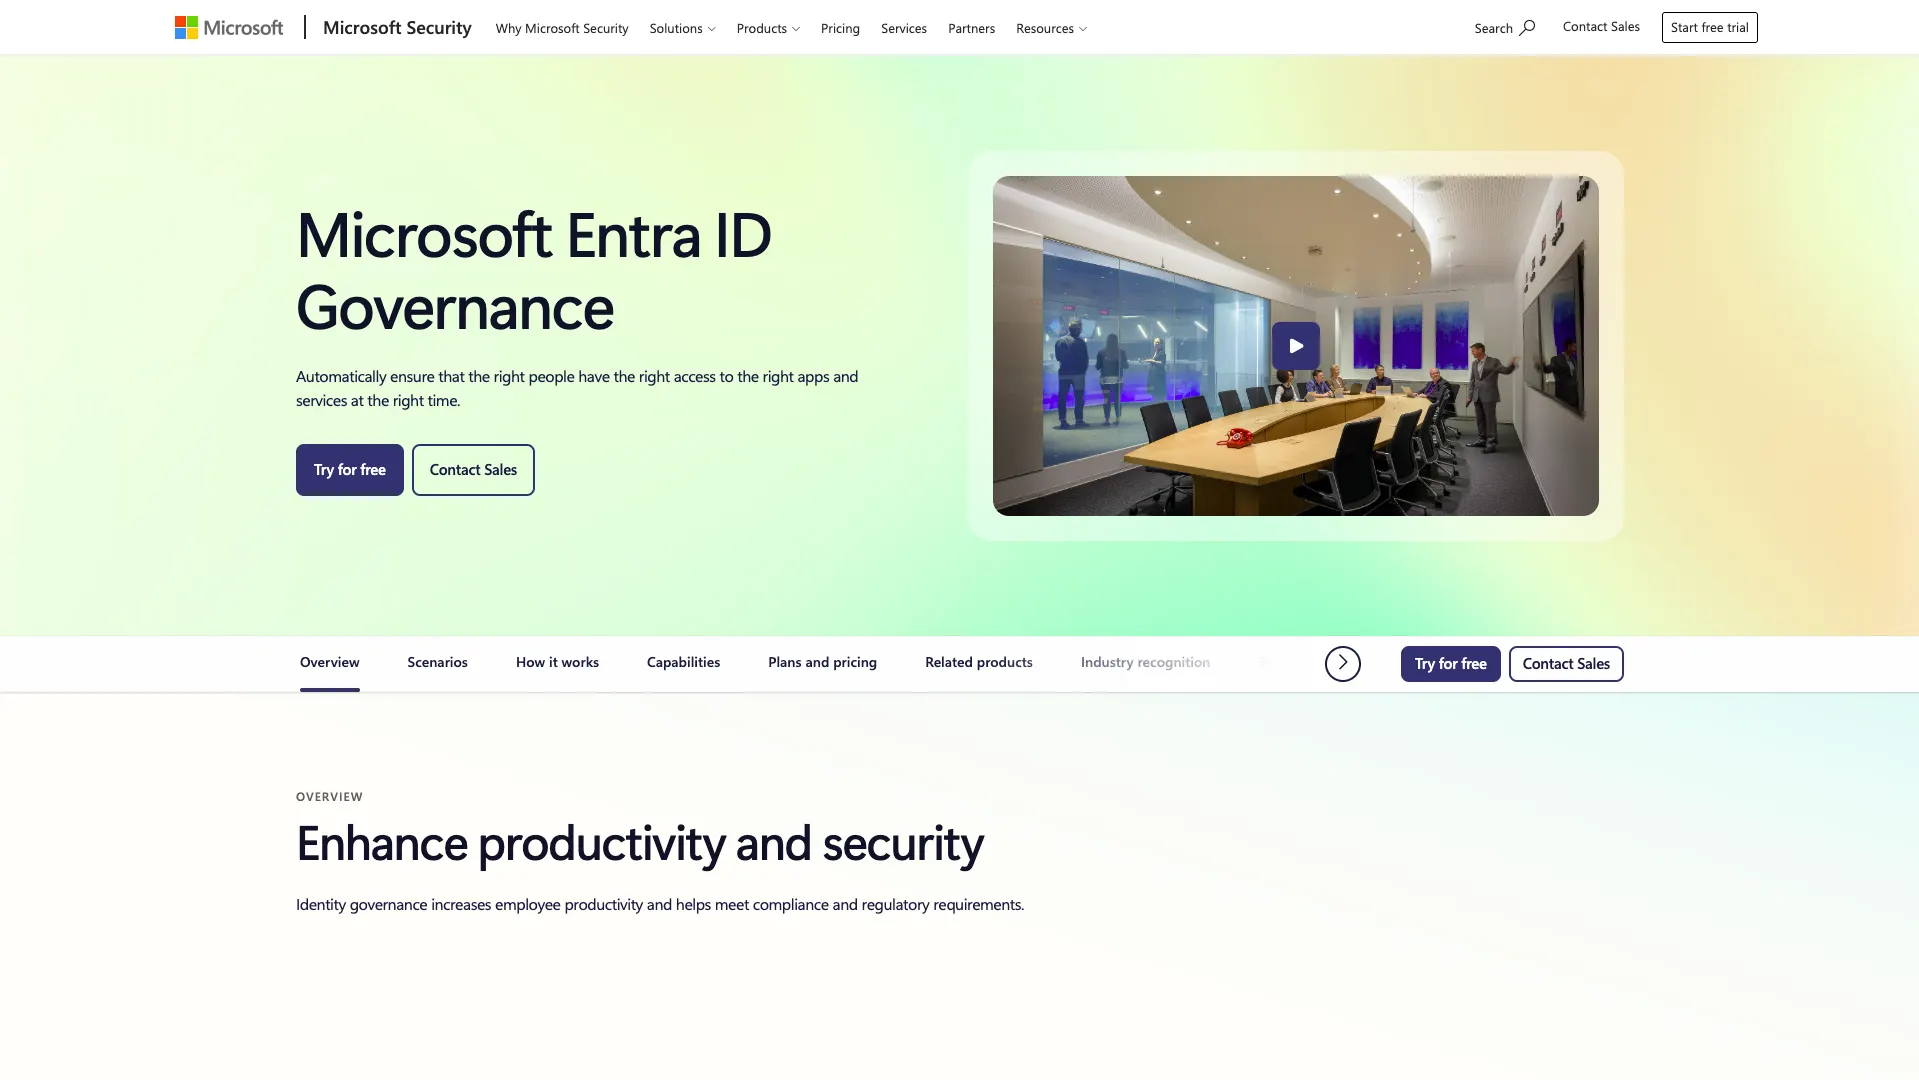Viewport: 1919px width, 1080px height.
Task: Click the hero Contact Sales button
Action: click(x=473, y=470)
